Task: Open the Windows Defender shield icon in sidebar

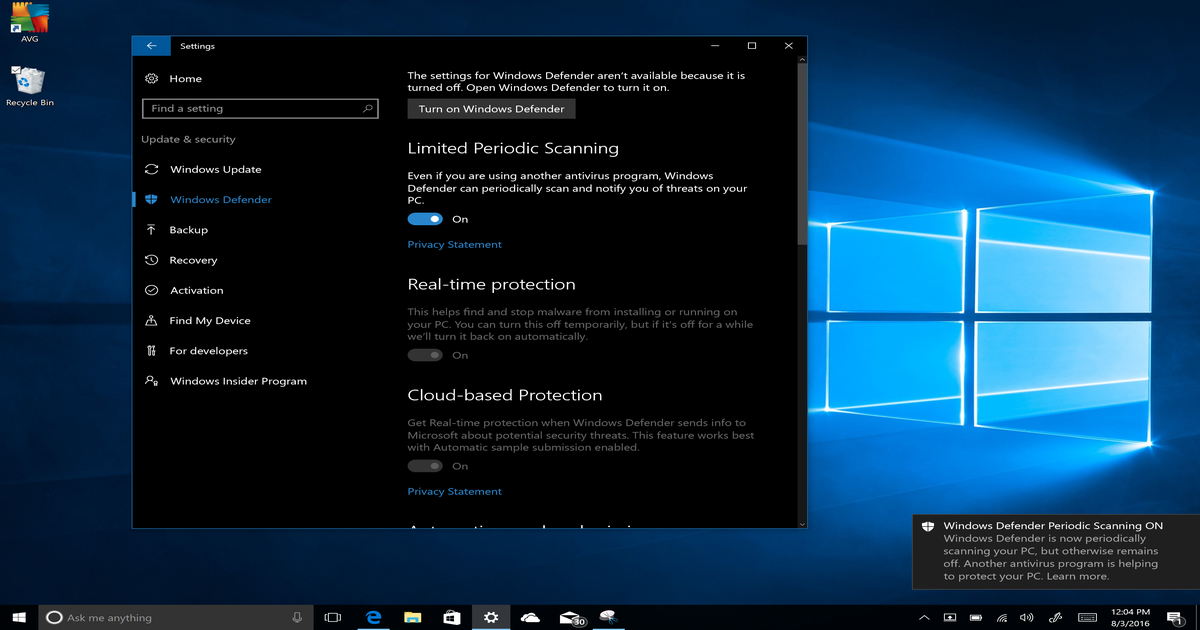Action: pyautogui.click(x=151, y=199)
